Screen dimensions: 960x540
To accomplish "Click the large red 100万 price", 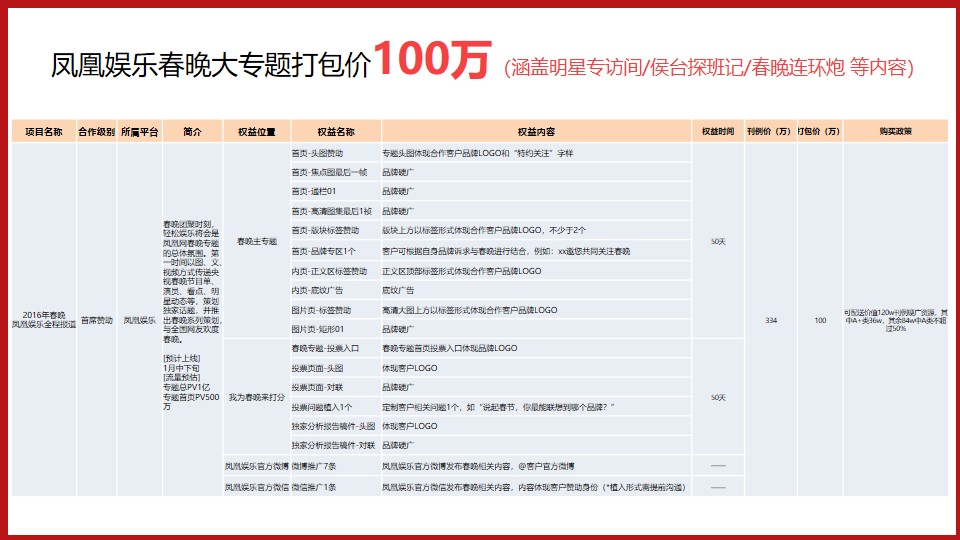I will pos(432,59).
